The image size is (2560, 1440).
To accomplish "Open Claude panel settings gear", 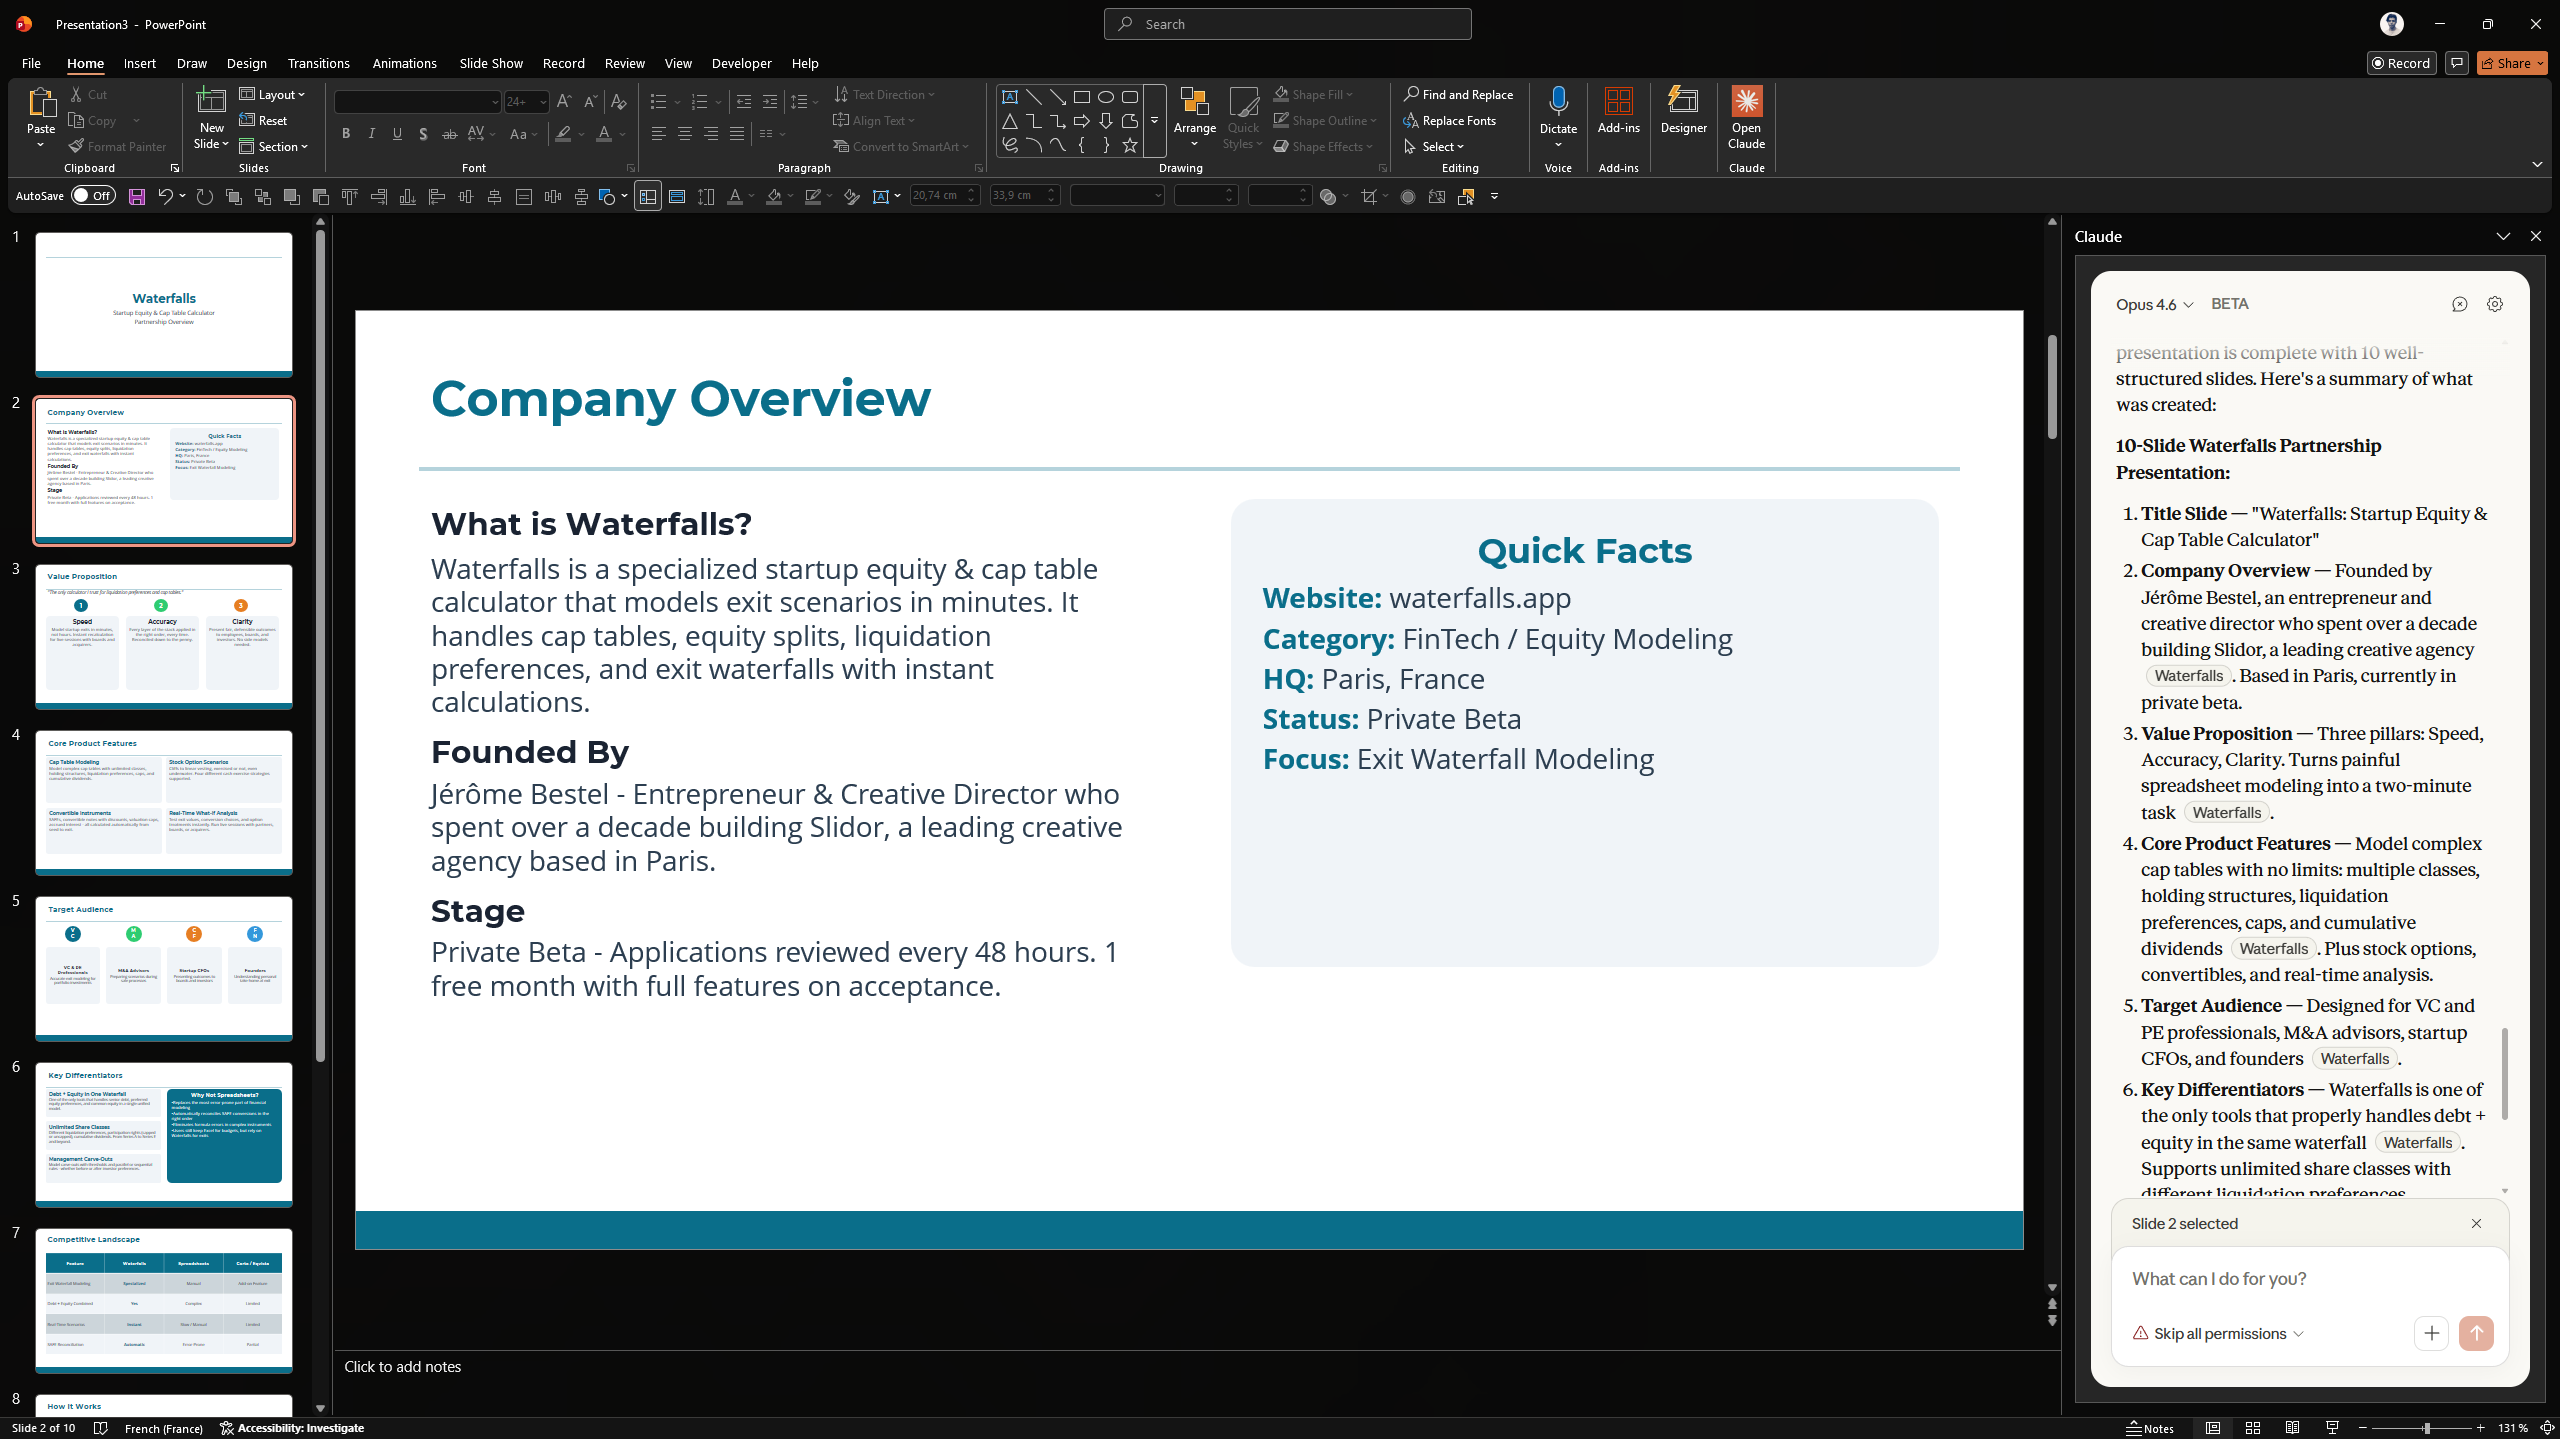I will 2495,304.
